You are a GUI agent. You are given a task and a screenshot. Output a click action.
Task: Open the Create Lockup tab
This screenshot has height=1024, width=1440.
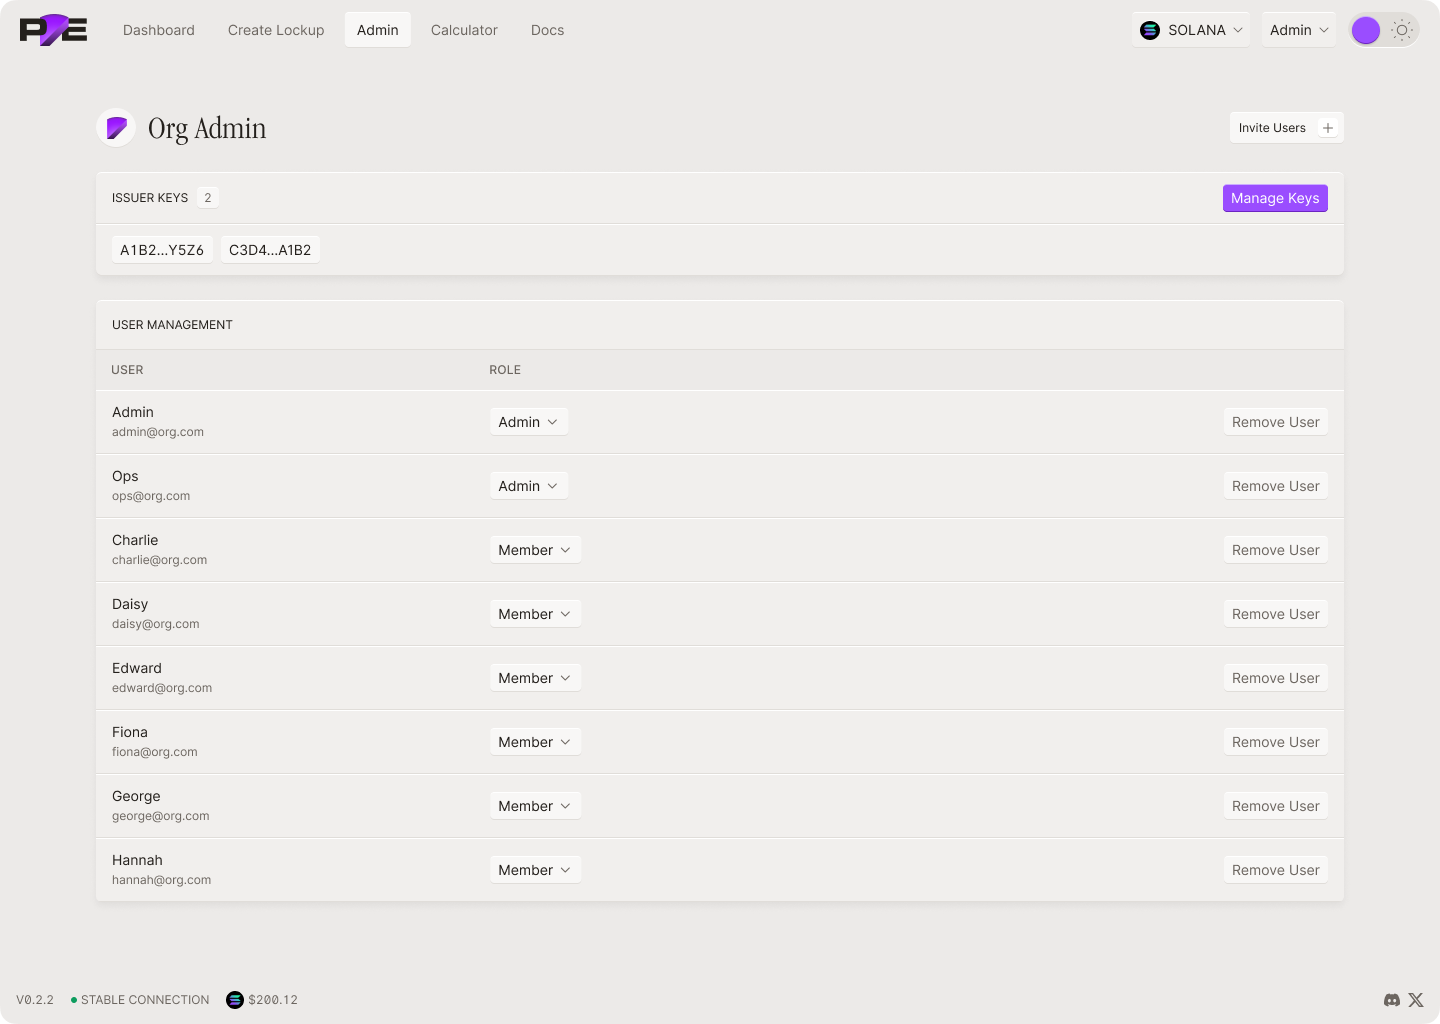point(276,30)
